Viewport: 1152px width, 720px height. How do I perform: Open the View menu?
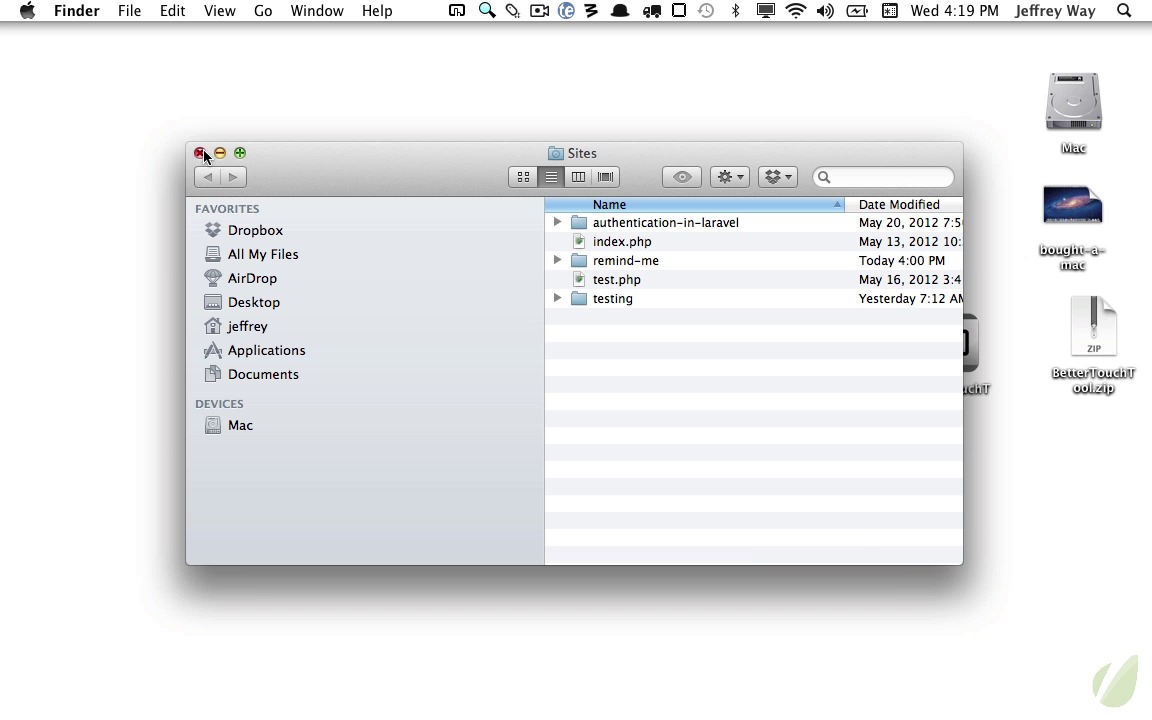(x=220, y=11)
